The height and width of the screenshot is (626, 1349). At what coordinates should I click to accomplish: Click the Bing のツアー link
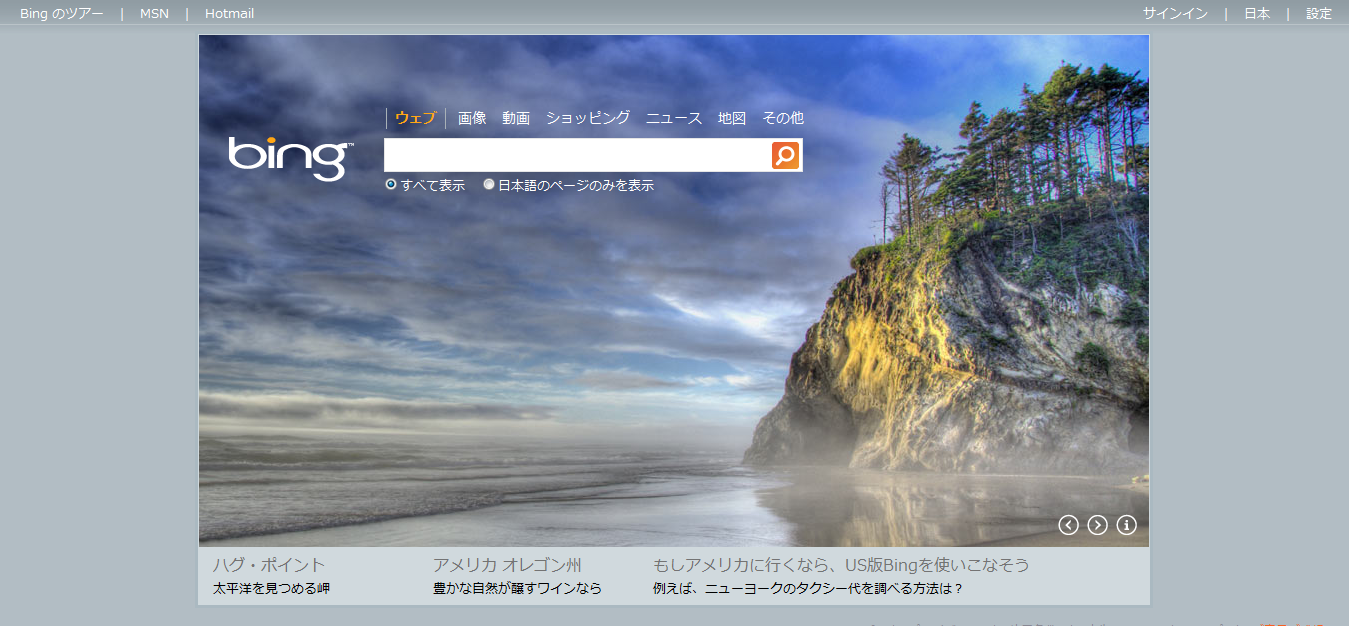(61, 13)
